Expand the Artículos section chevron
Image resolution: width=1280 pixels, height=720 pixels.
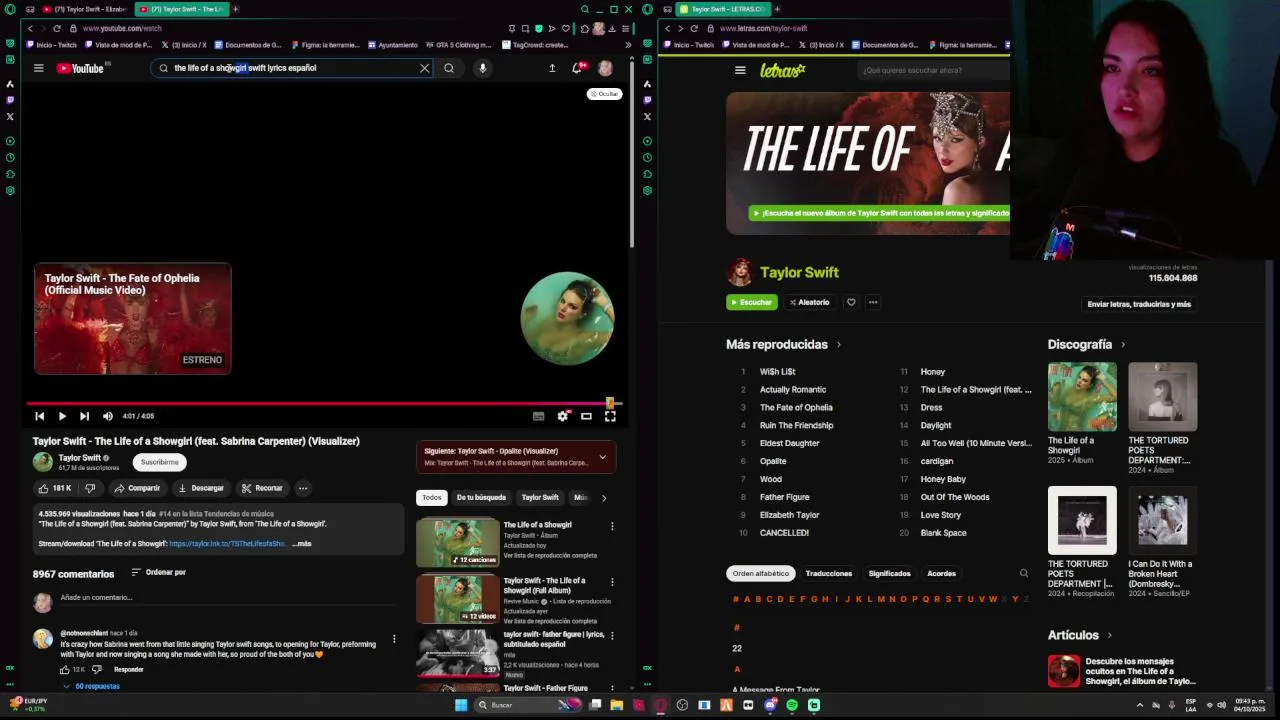1109,635
